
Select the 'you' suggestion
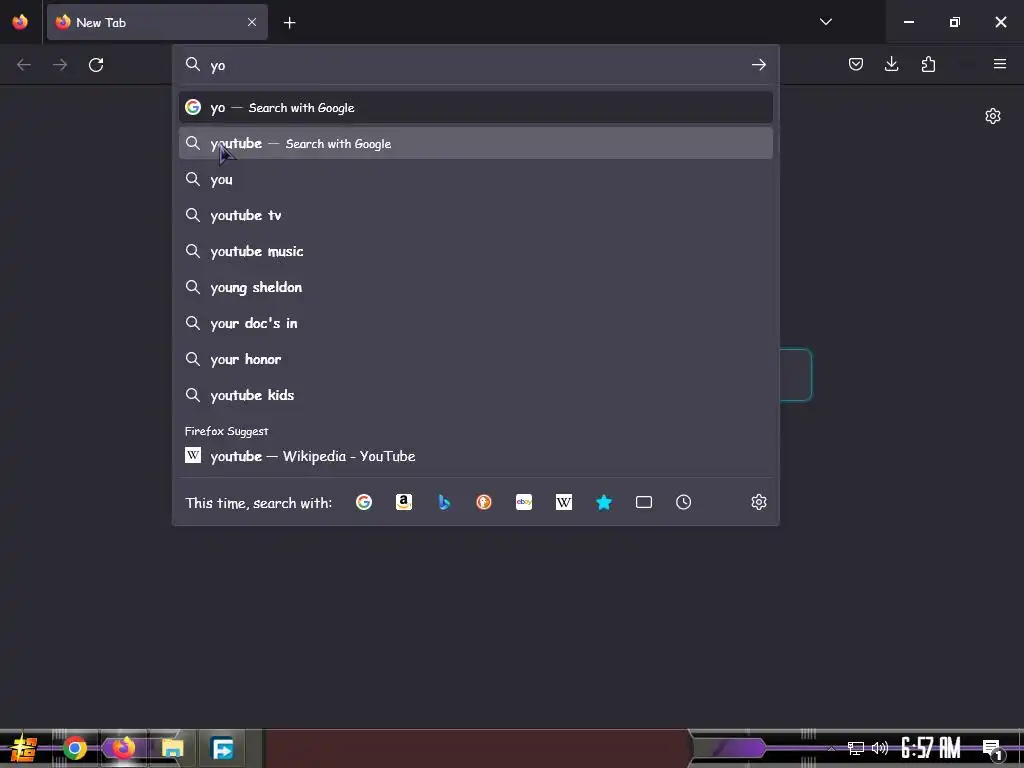[x=475, y=179]
